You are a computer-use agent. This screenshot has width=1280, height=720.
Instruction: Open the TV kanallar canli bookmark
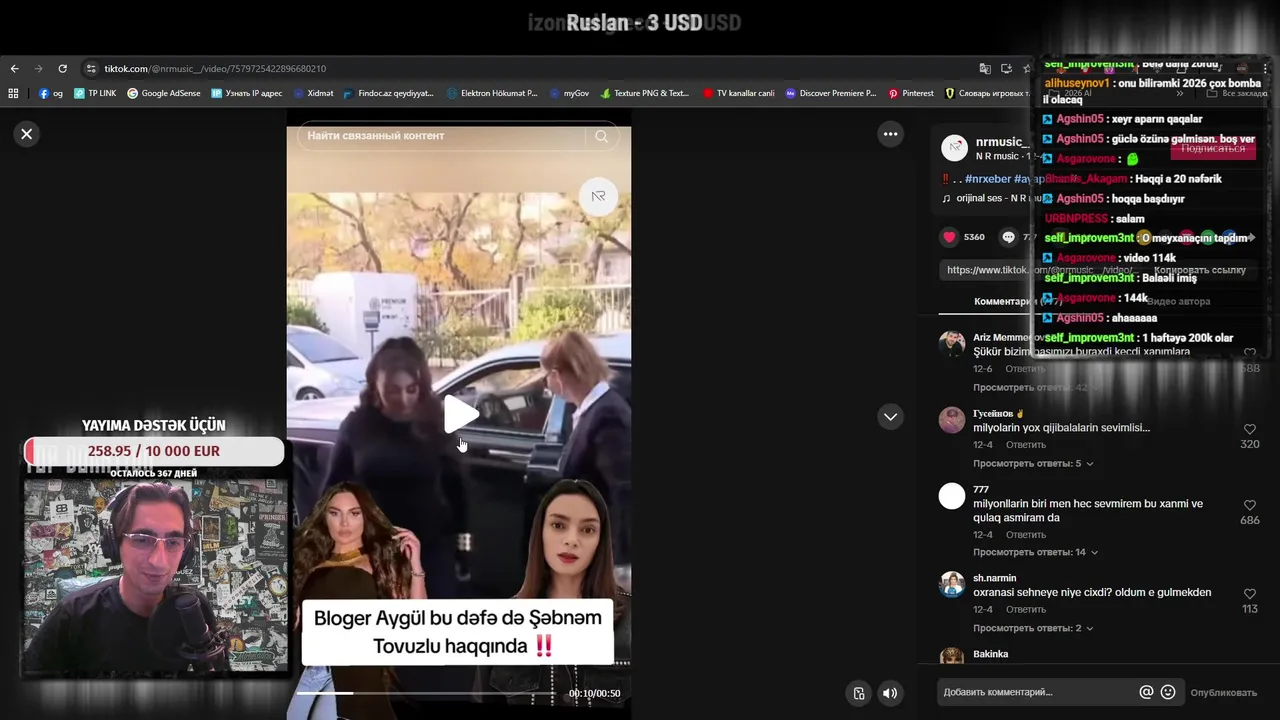coord(738,93)
